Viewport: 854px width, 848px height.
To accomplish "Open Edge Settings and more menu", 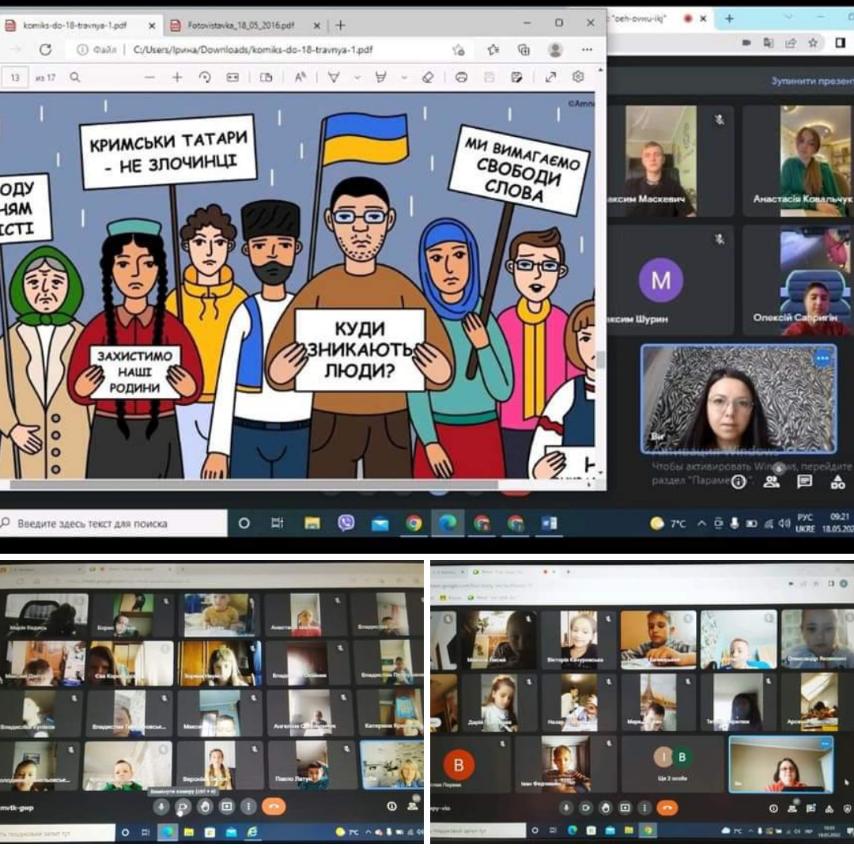I will click(x=587, y=50).
